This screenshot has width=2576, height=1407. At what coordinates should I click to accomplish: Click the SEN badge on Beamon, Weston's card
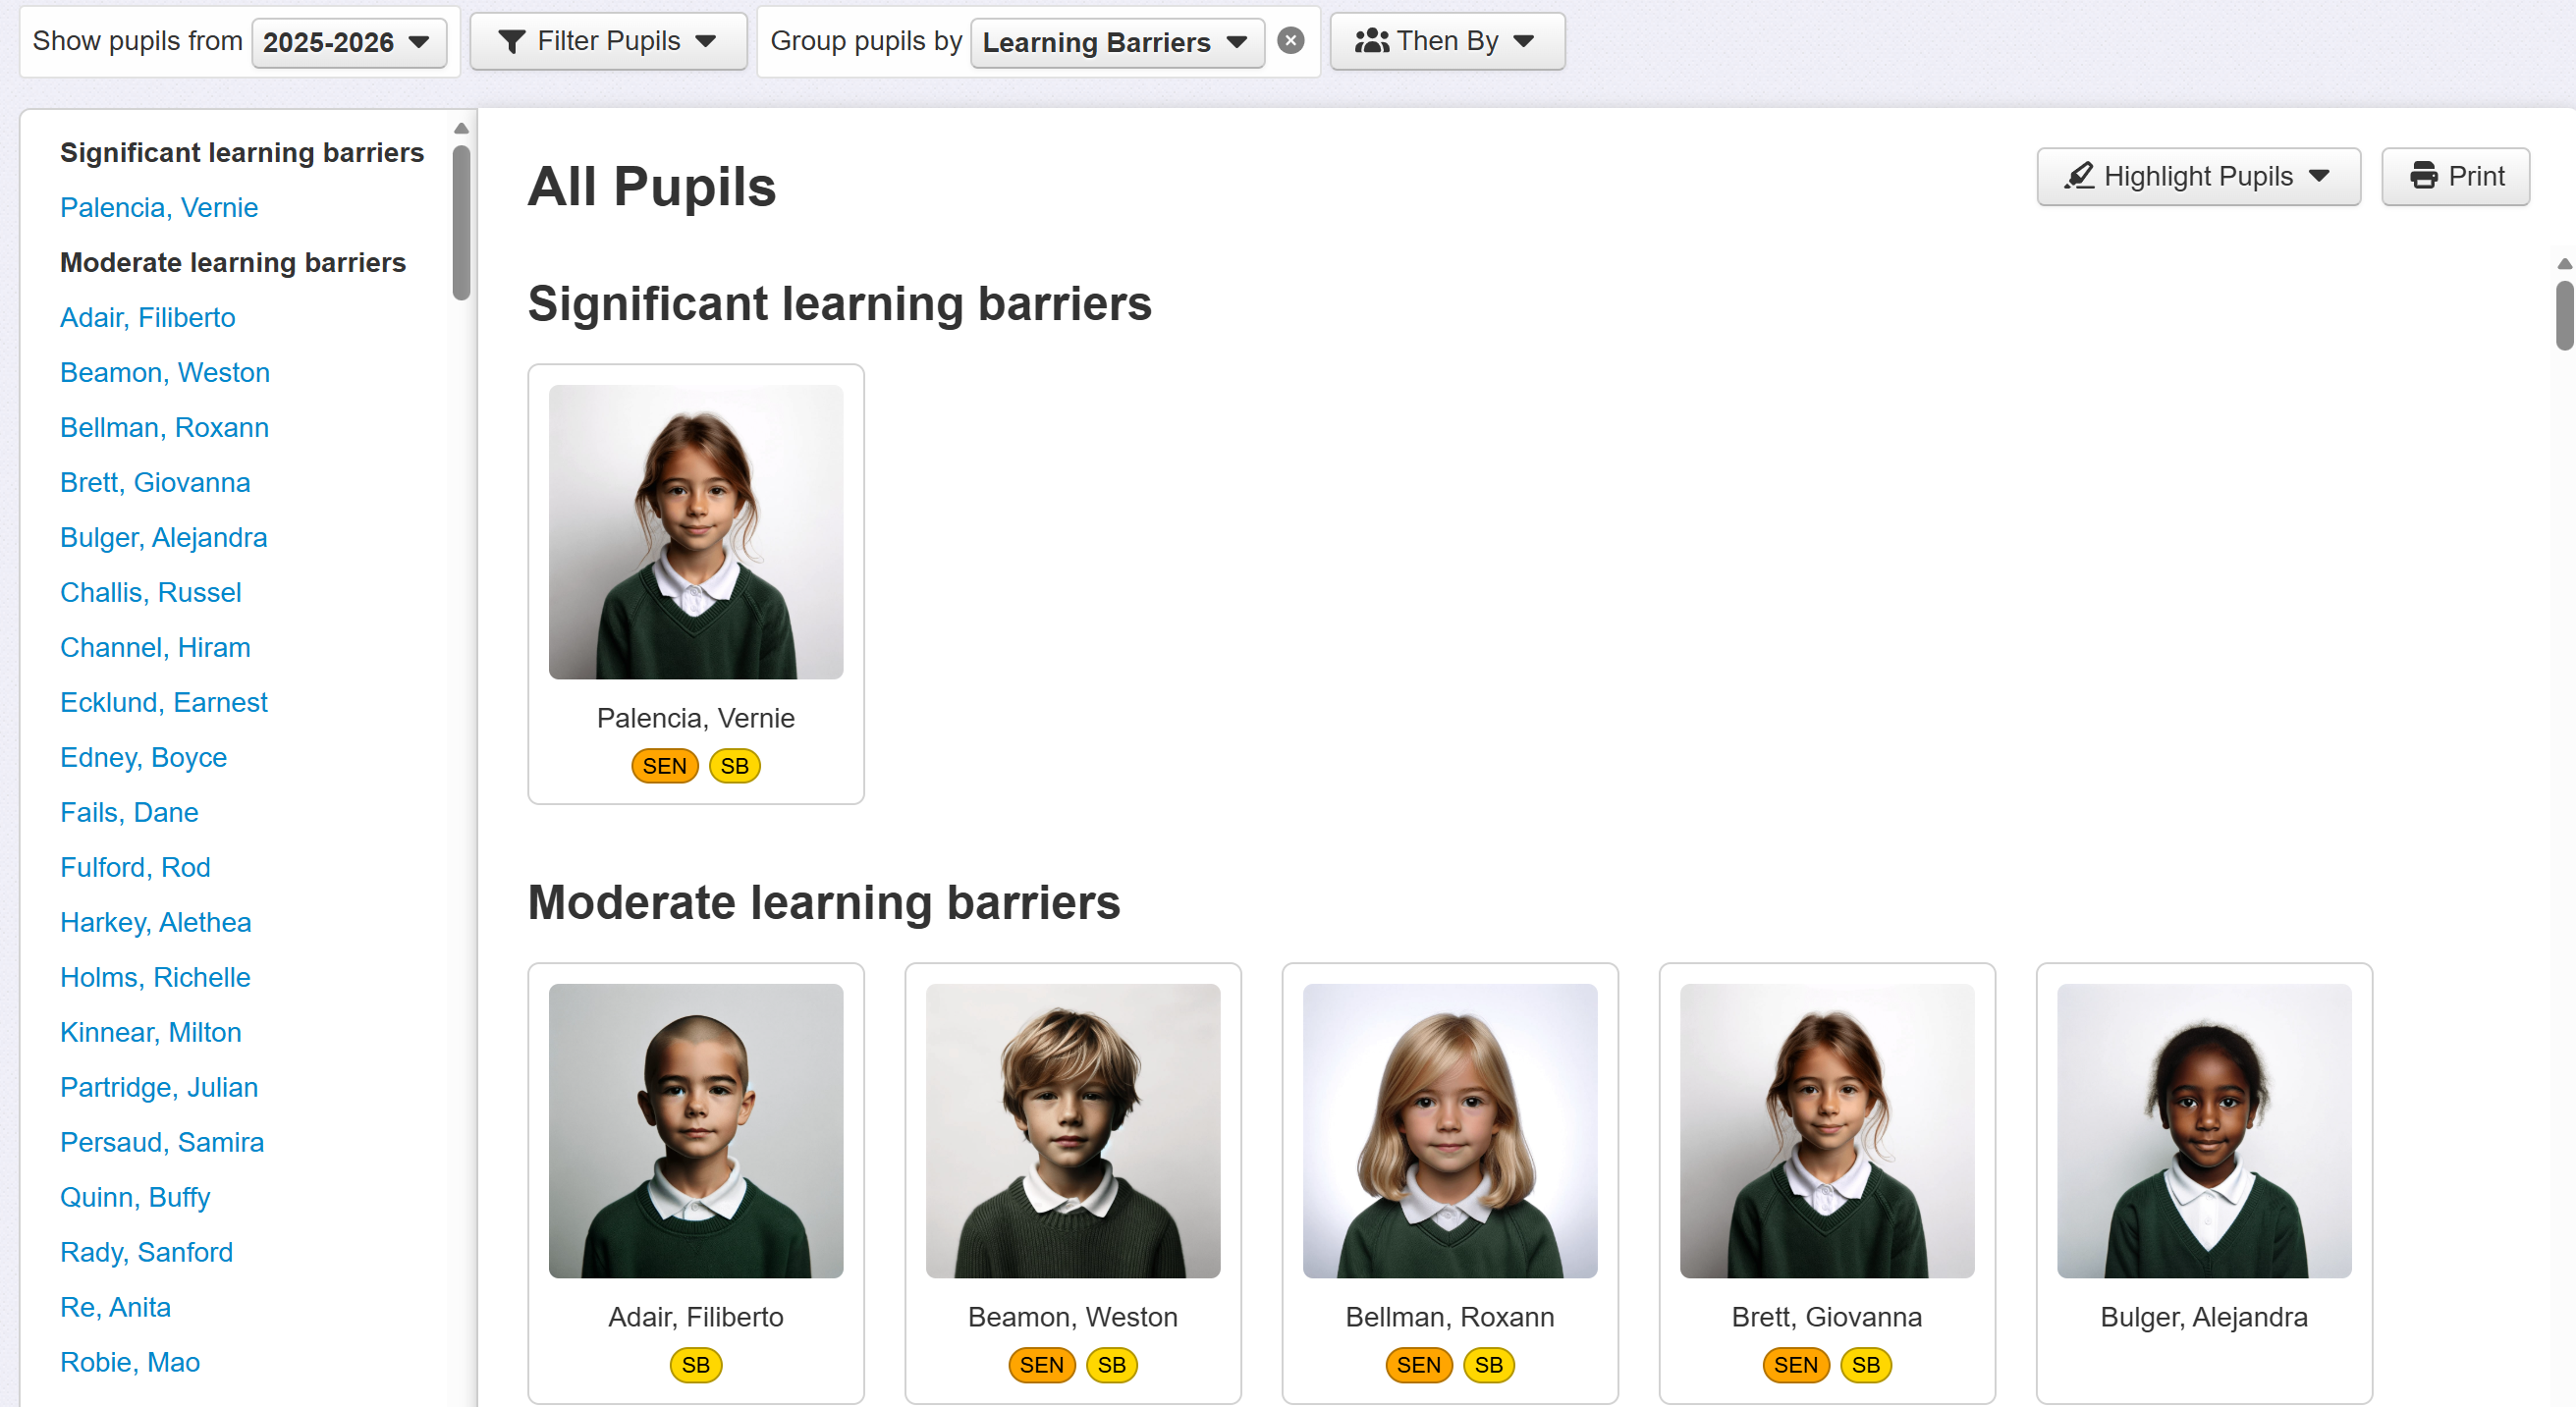(1041, 1365)
